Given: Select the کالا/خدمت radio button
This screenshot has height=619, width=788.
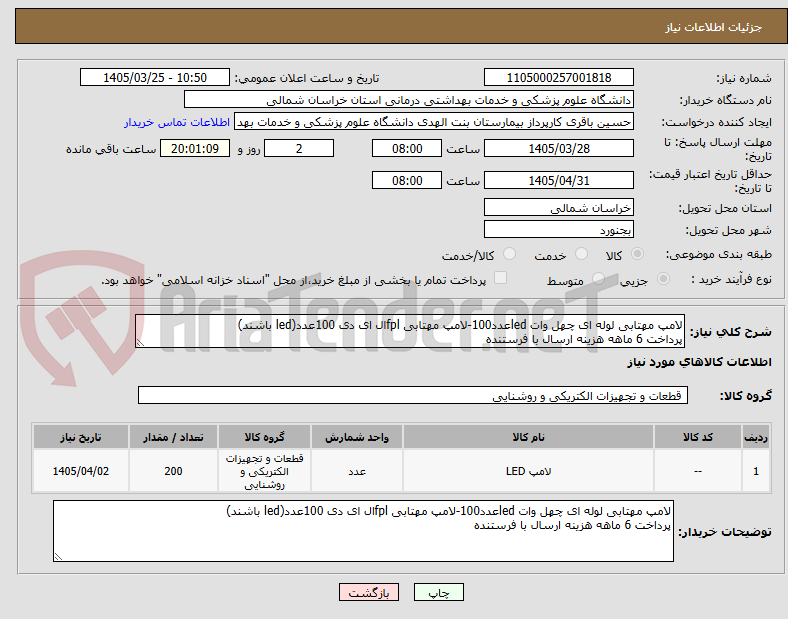Looking at the screenshot, I should [510, 254].
